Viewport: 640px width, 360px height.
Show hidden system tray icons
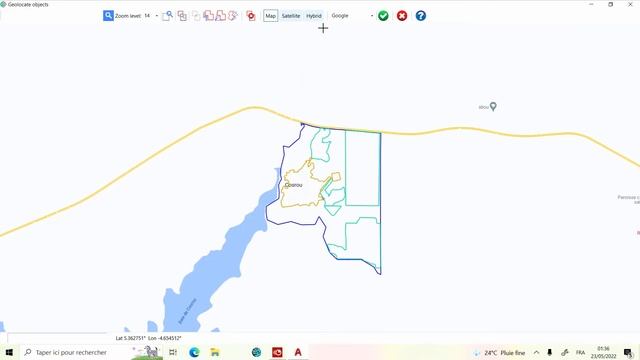(x=536, y=353)
